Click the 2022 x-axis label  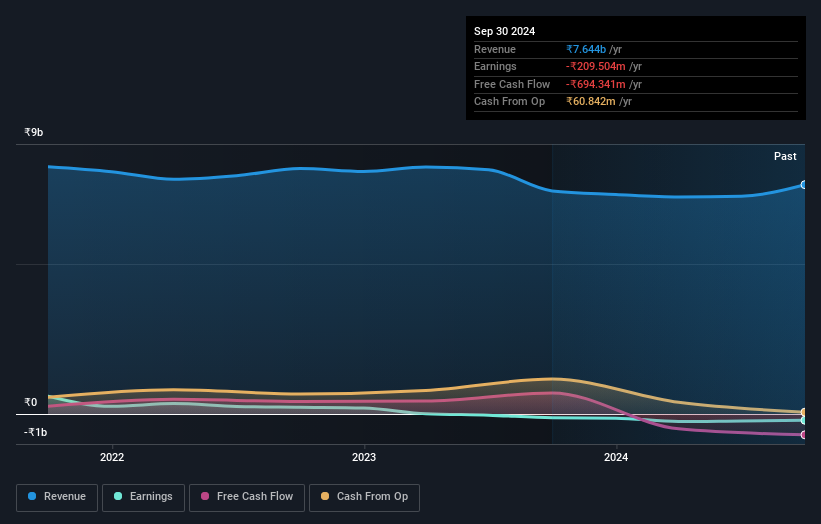pos(112,457)
